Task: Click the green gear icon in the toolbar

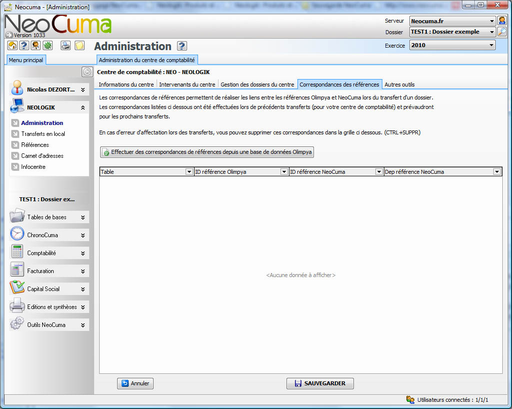Action: pyautogui.click(x=48, y=45)
